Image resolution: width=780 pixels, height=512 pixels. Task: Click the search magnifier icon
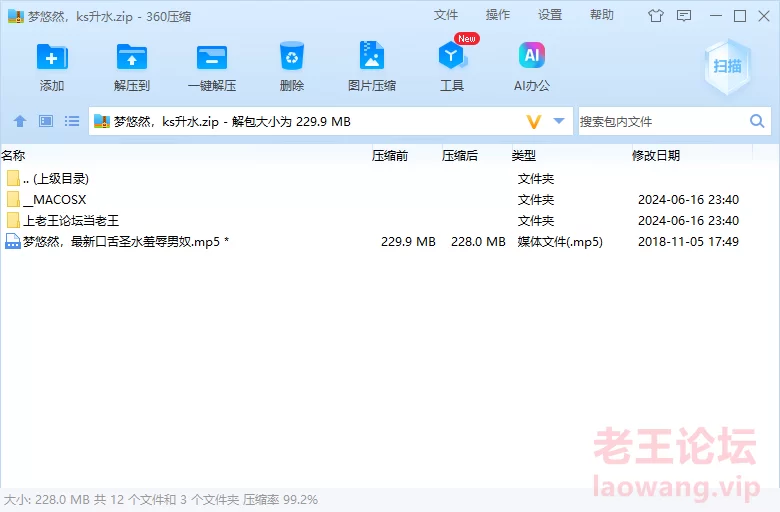[x=757, y=121]
